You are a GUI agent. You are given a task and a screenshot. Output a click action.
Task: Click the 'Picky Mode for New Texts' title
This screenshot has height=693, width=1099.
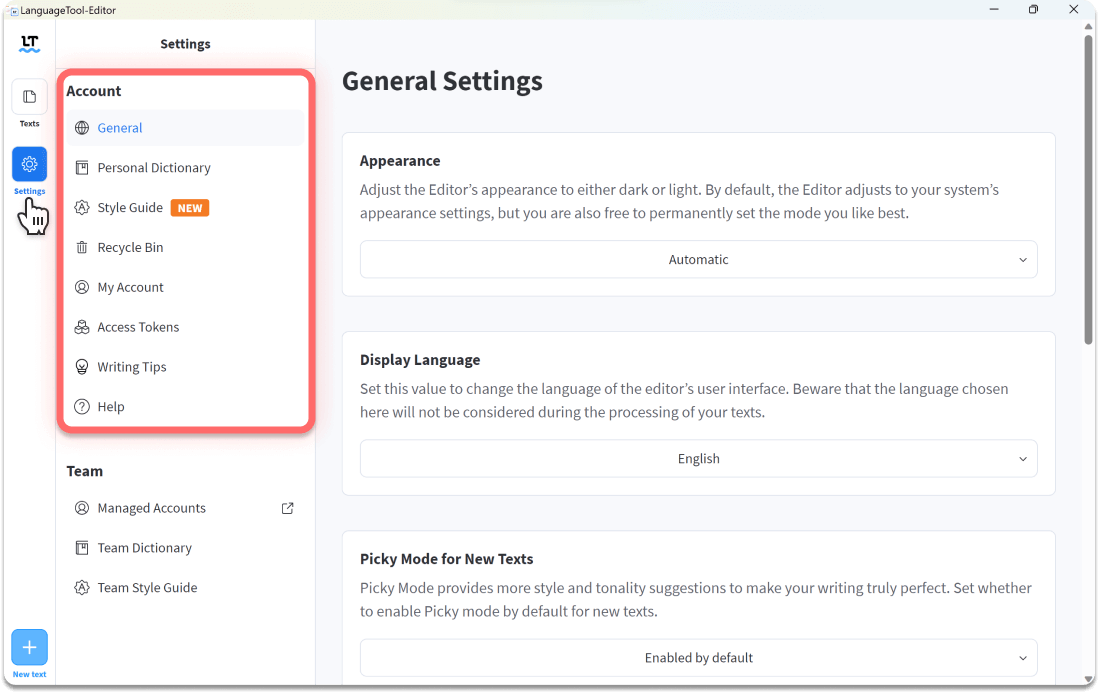(446, 559)
